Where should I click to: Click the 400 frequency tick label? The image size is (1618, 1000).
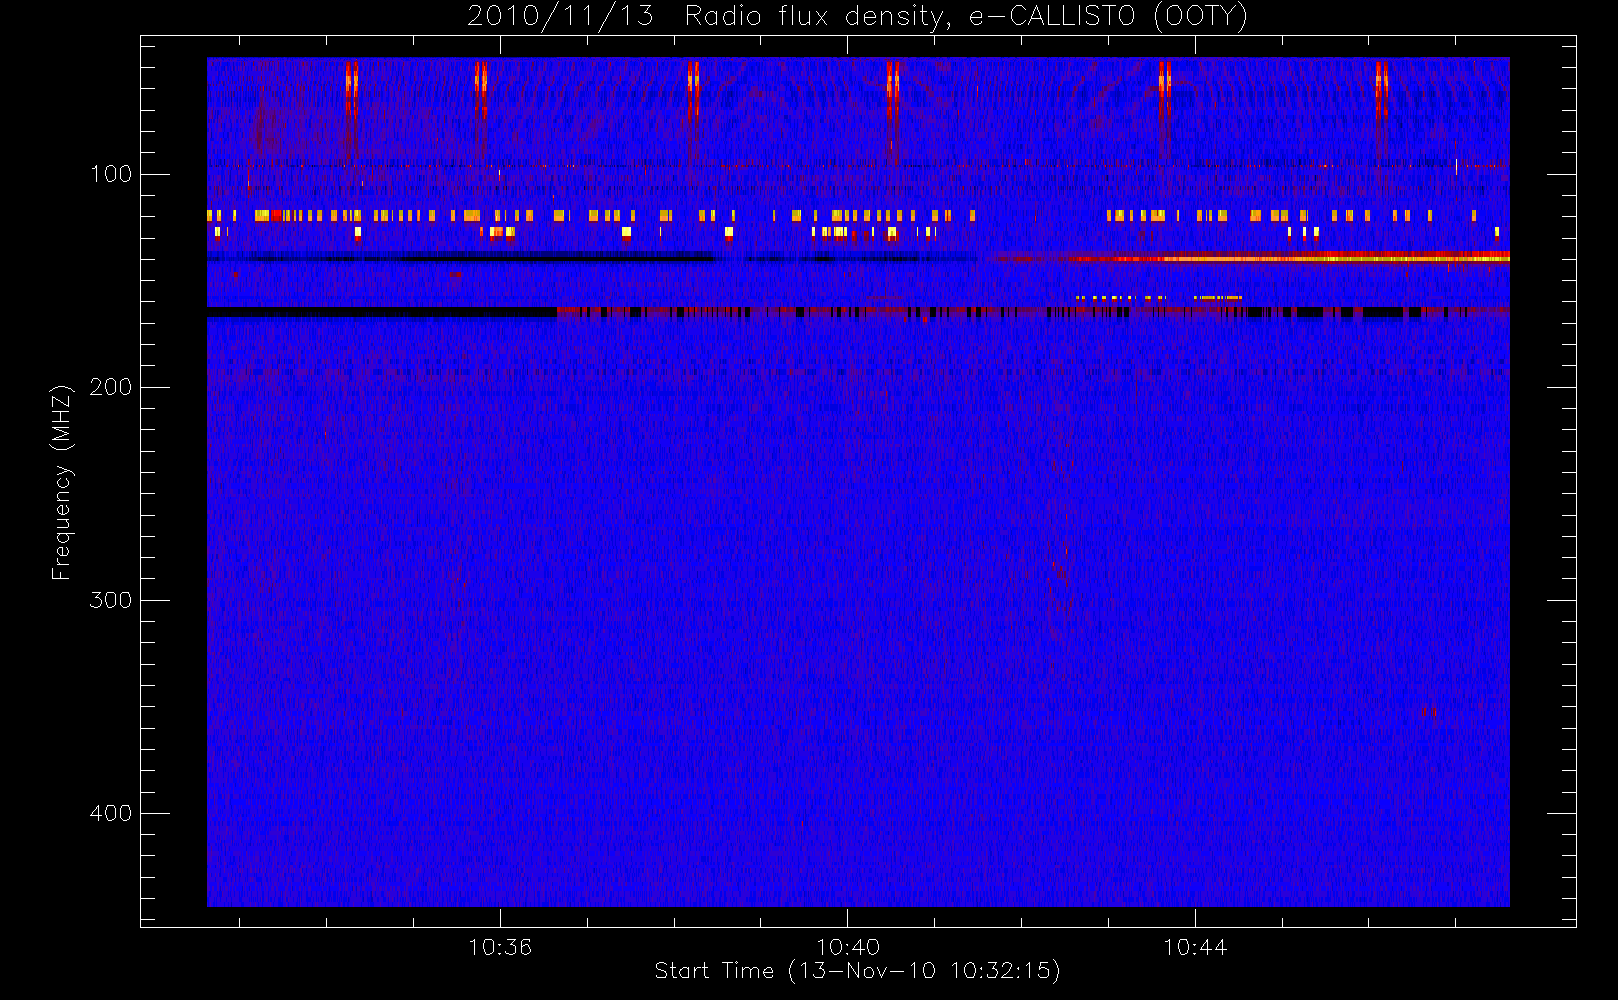pyautogui.click(x=111, y=813)
